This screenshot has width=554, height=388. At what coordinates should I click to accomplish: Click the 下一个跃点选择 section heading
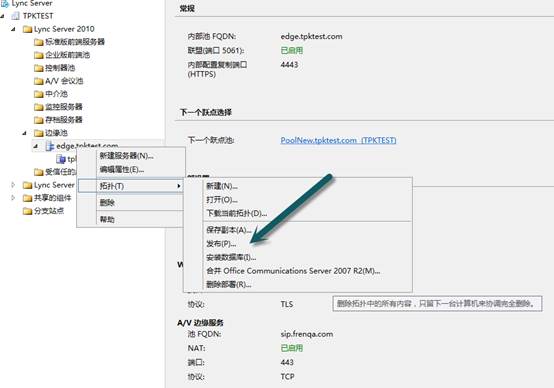pos(206,112)
